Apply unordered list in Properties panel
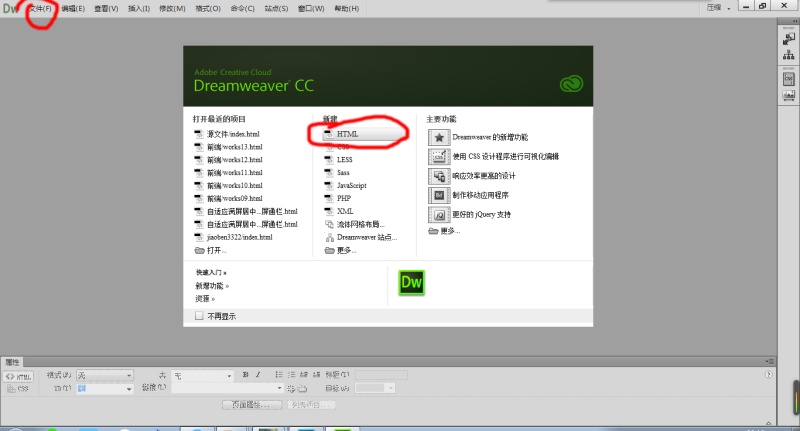Image resolution: width=800 pixels, height=431 pixels. point(279,375)
